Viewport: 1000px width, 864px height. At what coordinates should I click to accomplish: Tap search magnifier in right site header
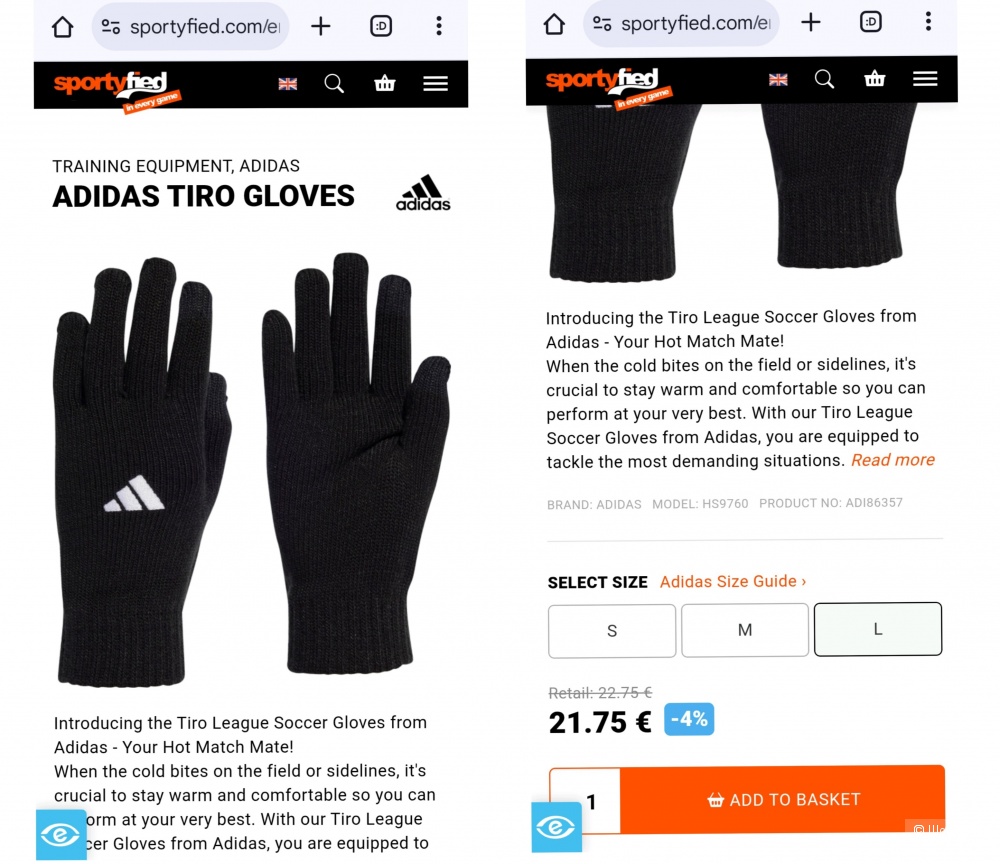[x=825, y=79]
